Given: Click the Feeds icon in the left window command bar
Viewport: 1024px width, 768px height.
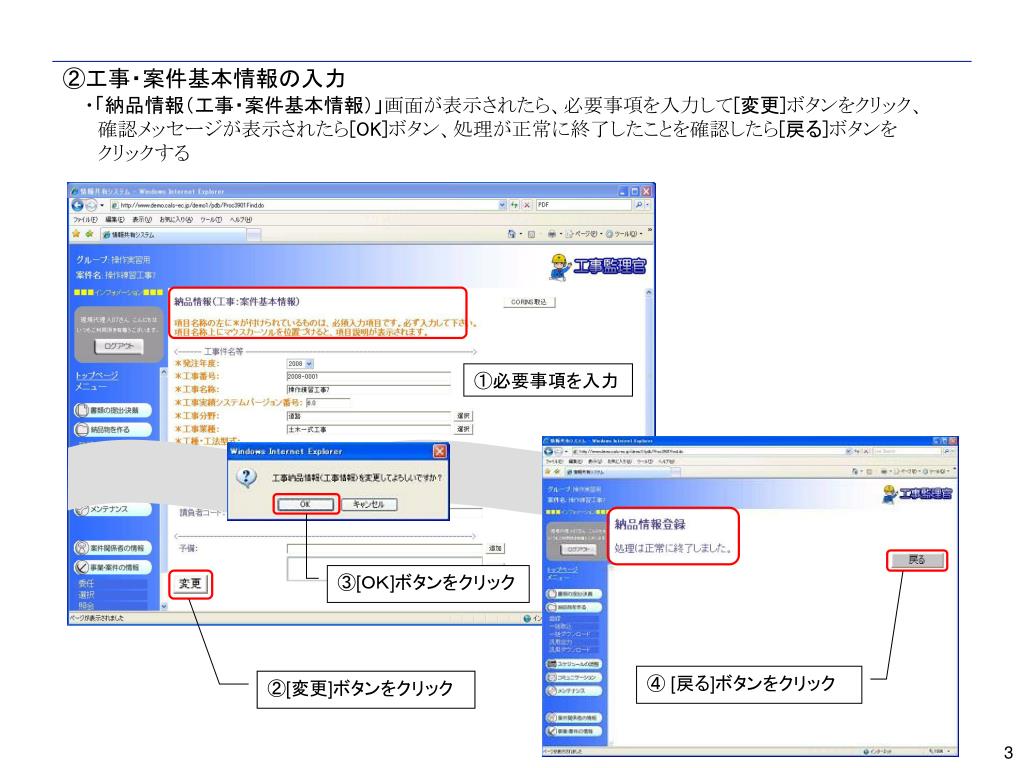Looking at the screenshot, I should coord(531,234).
